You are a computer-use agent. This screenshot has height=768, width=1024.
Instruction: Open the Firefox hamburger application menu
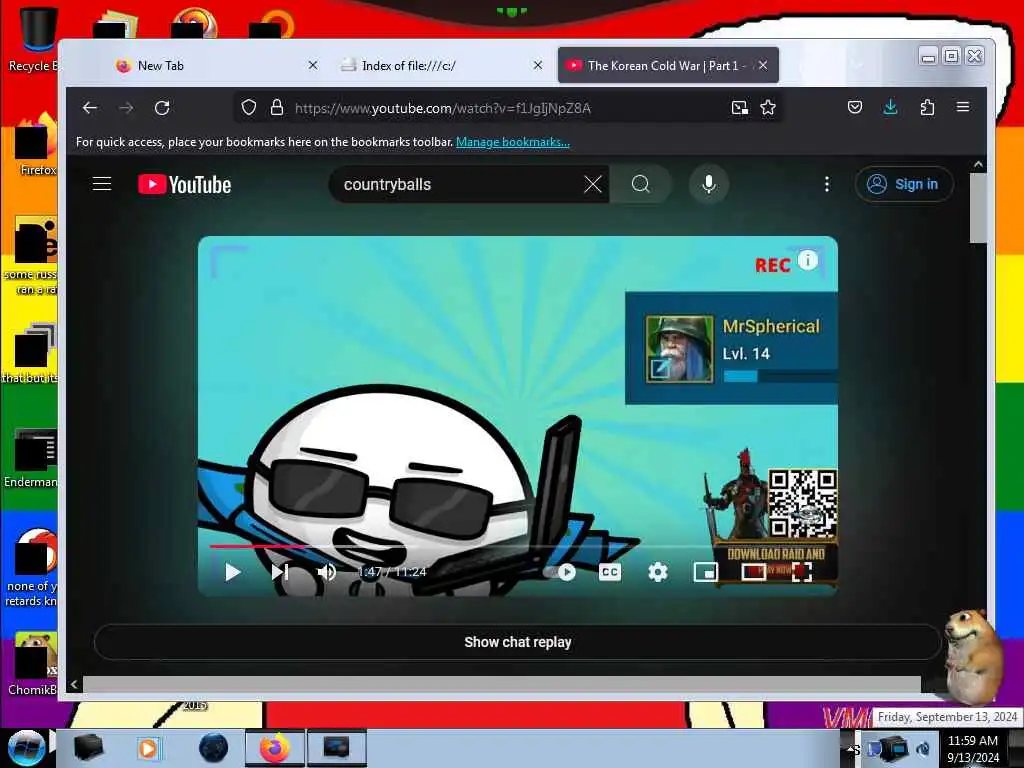(x=963, y=106)
